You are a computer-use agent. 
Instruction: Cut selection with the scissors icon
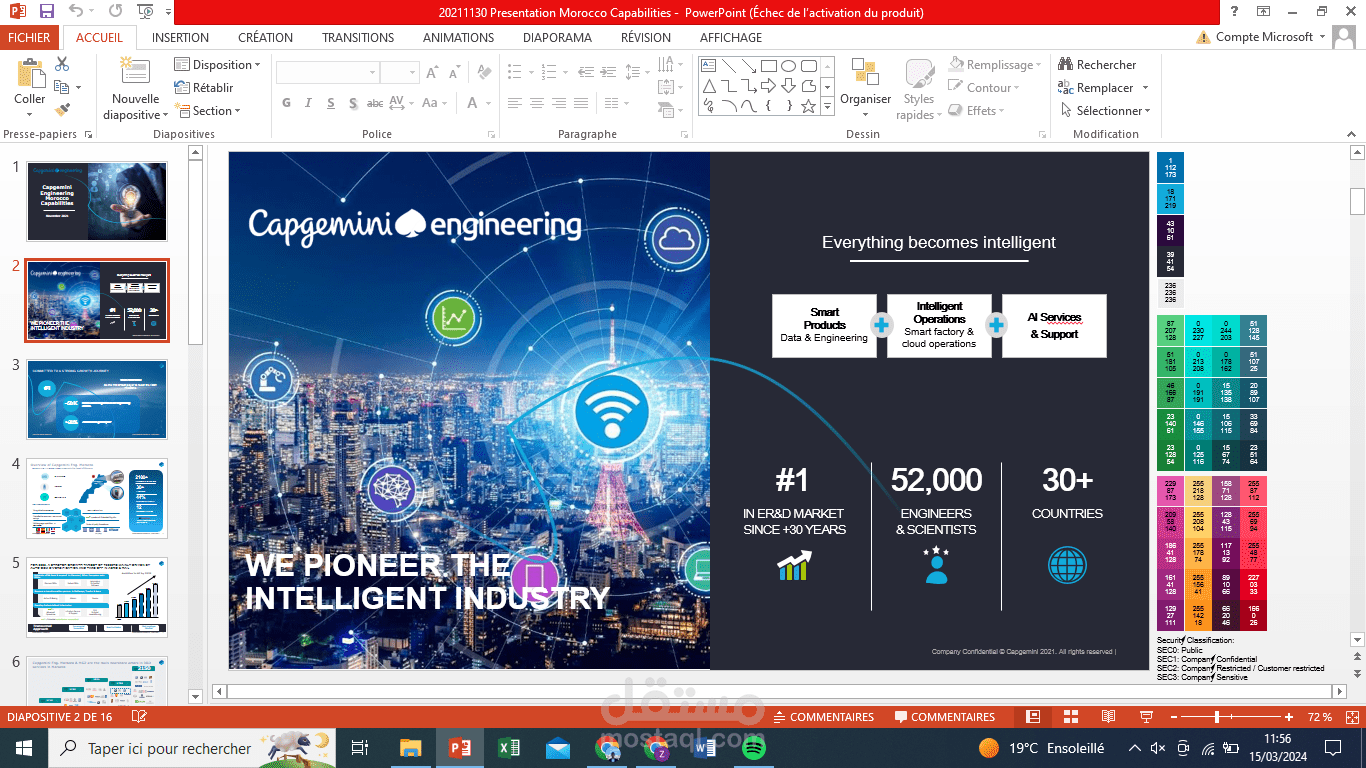click(62, 63)
